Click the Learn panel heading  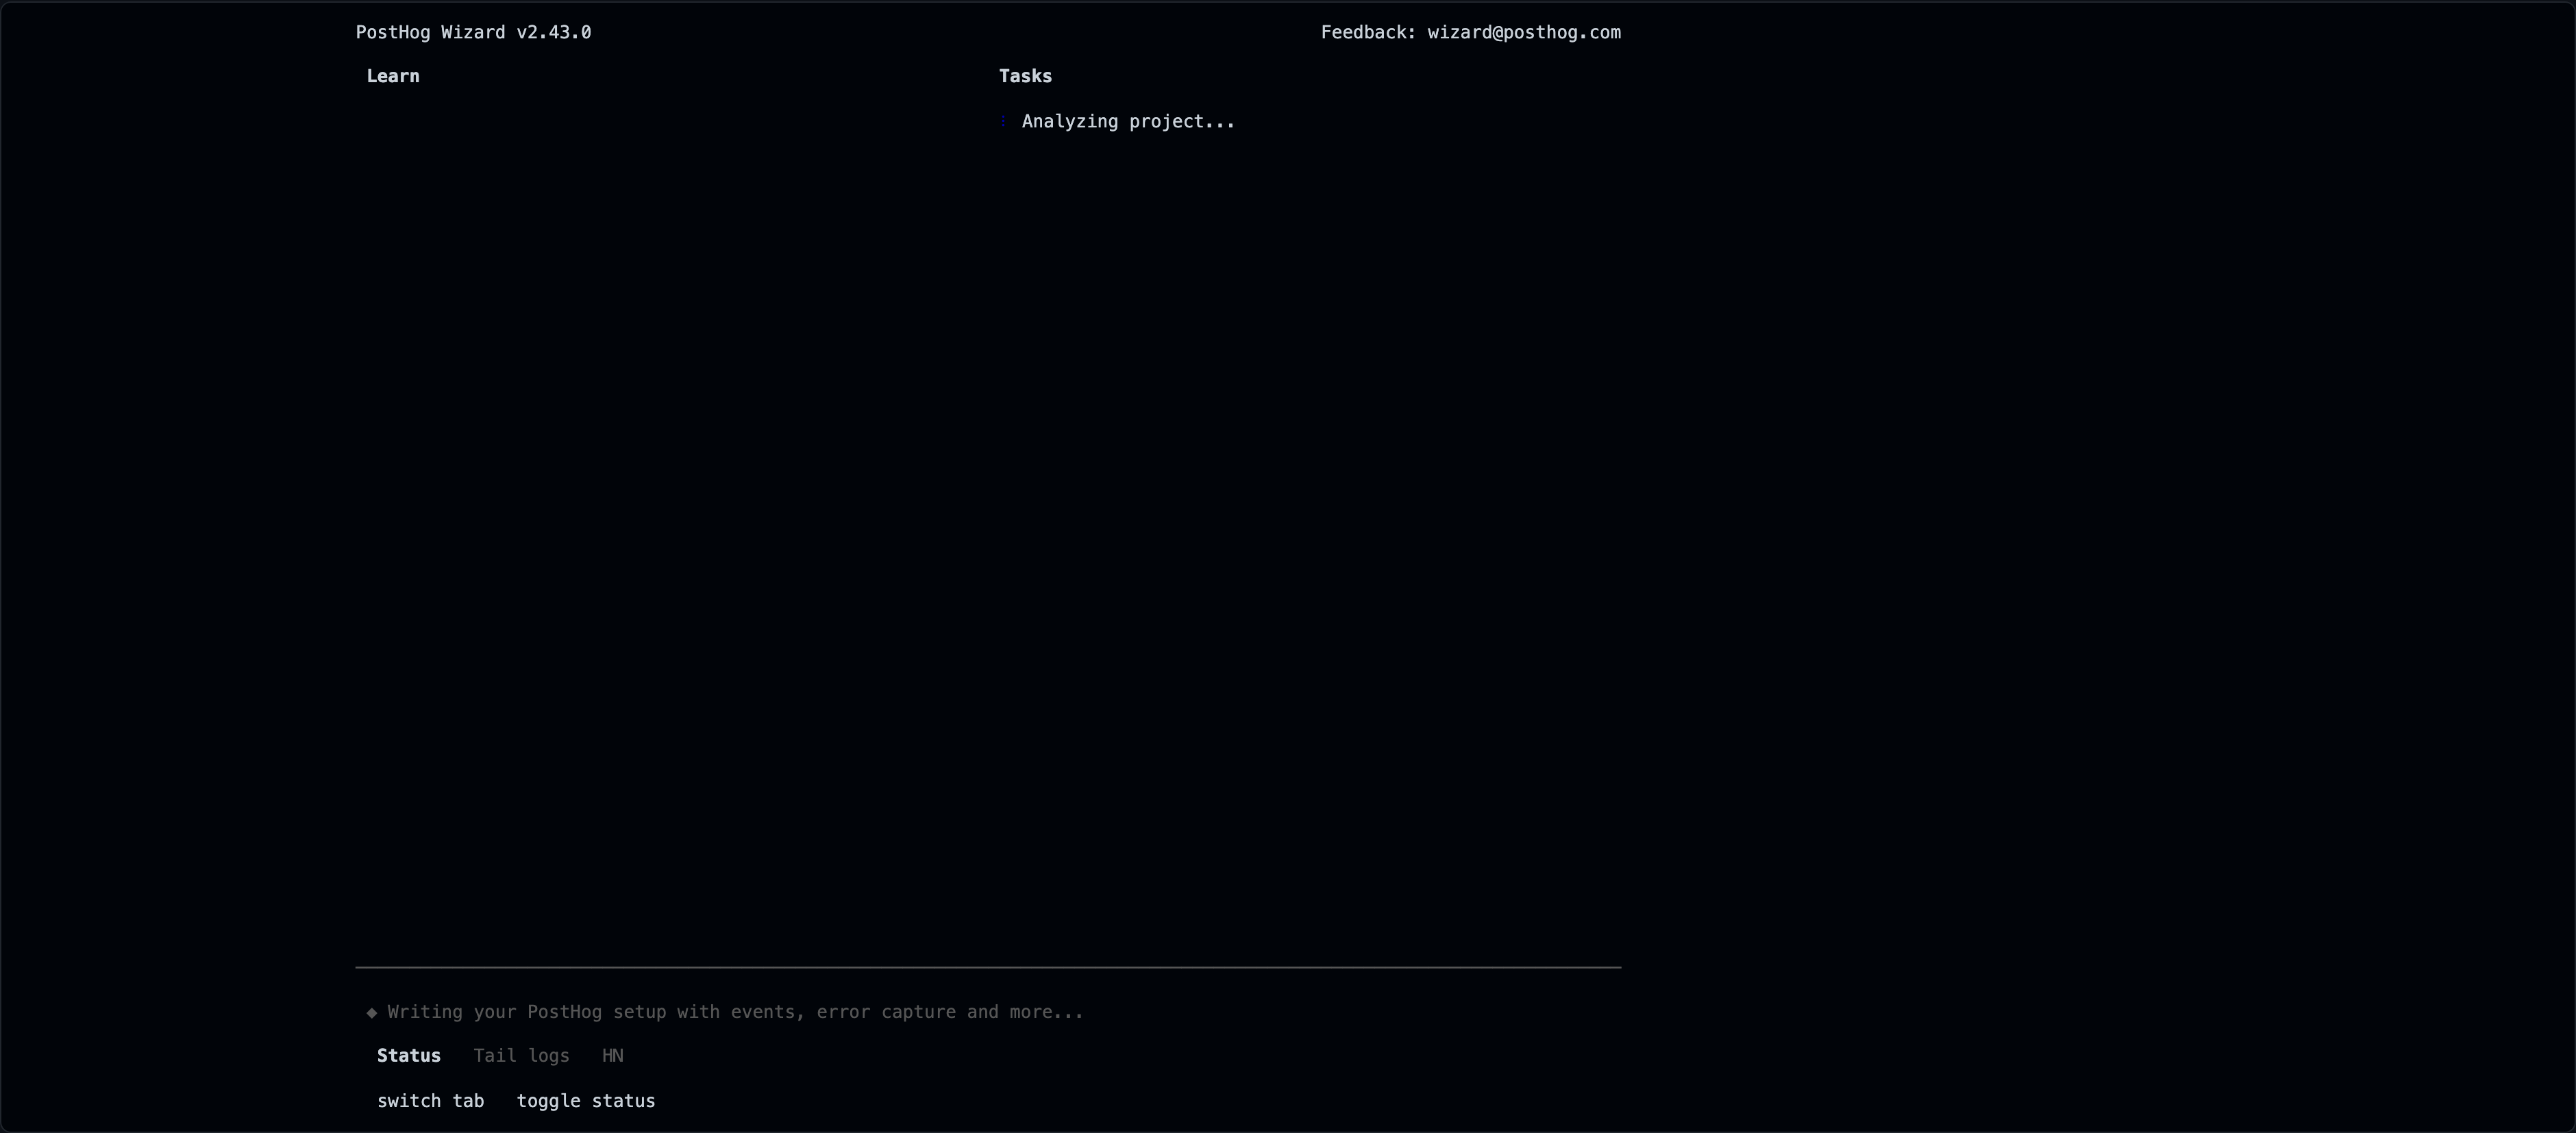click(393, 77)
